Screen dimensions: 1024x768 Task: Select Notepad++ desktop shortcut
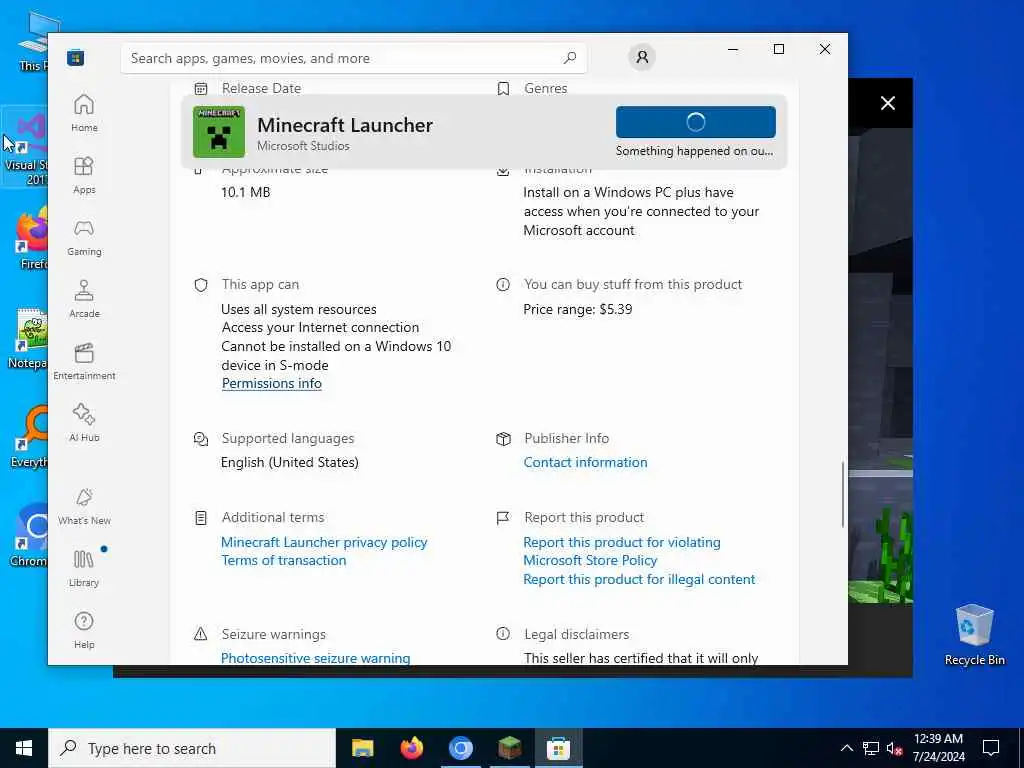(x=27, y=338)
